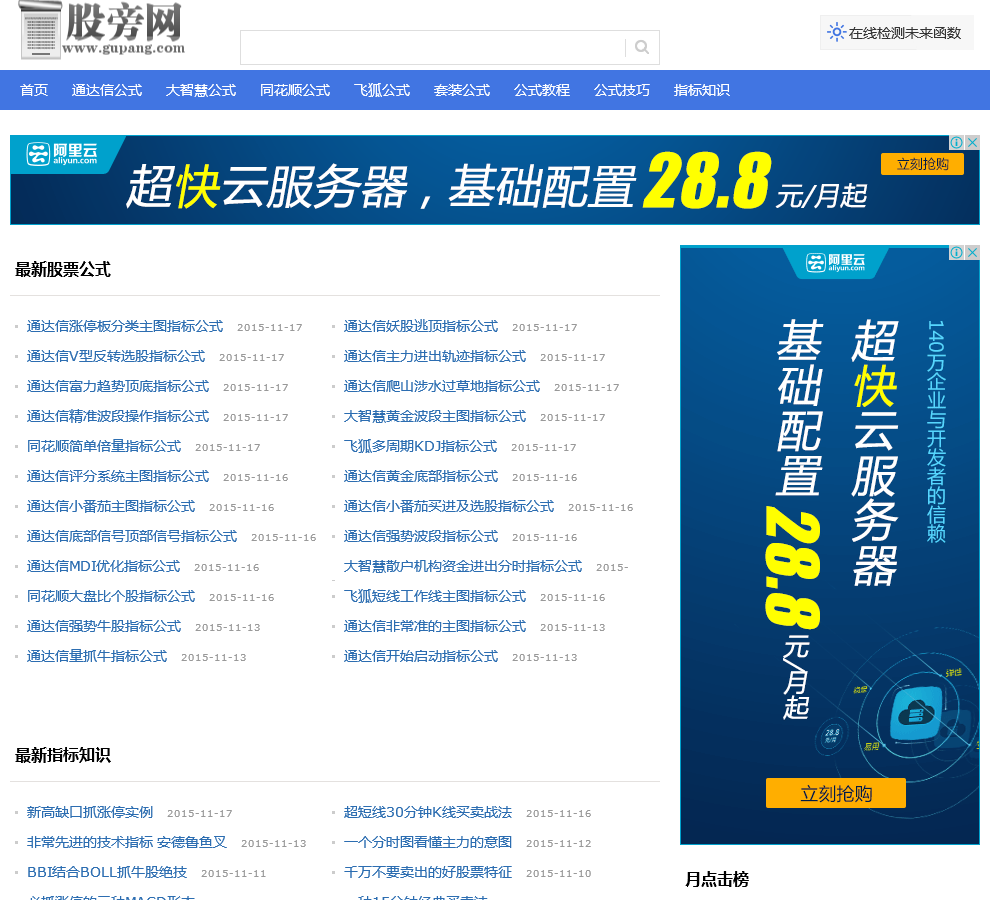
Task: Open 指标知识 menu item
Action: [x=701, y=90]
